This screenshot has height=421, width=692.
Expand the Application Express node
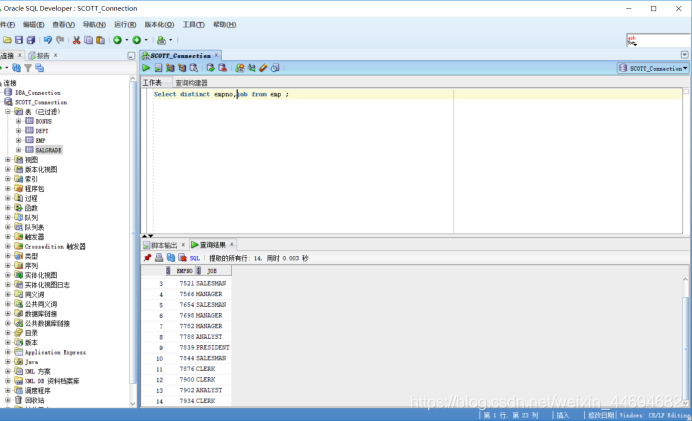8,352
